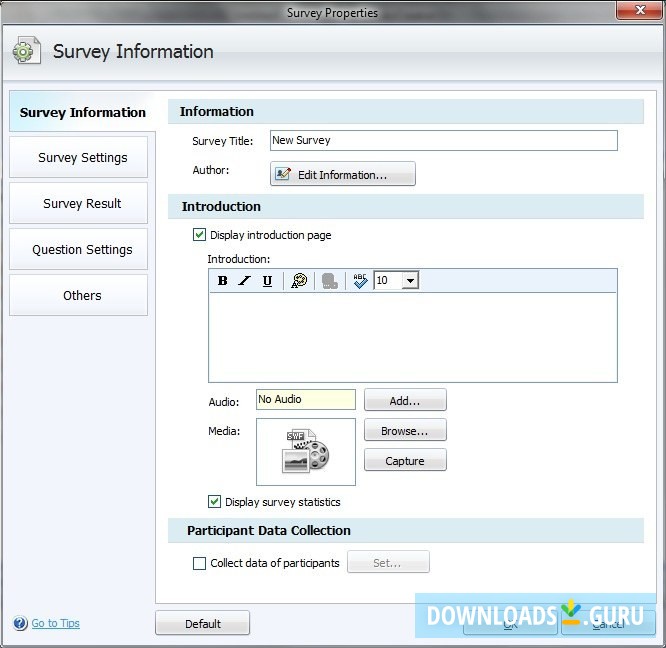Select the Survey Result tab
This screenshot has width=666, height=648.
click(x=82, y=204)
